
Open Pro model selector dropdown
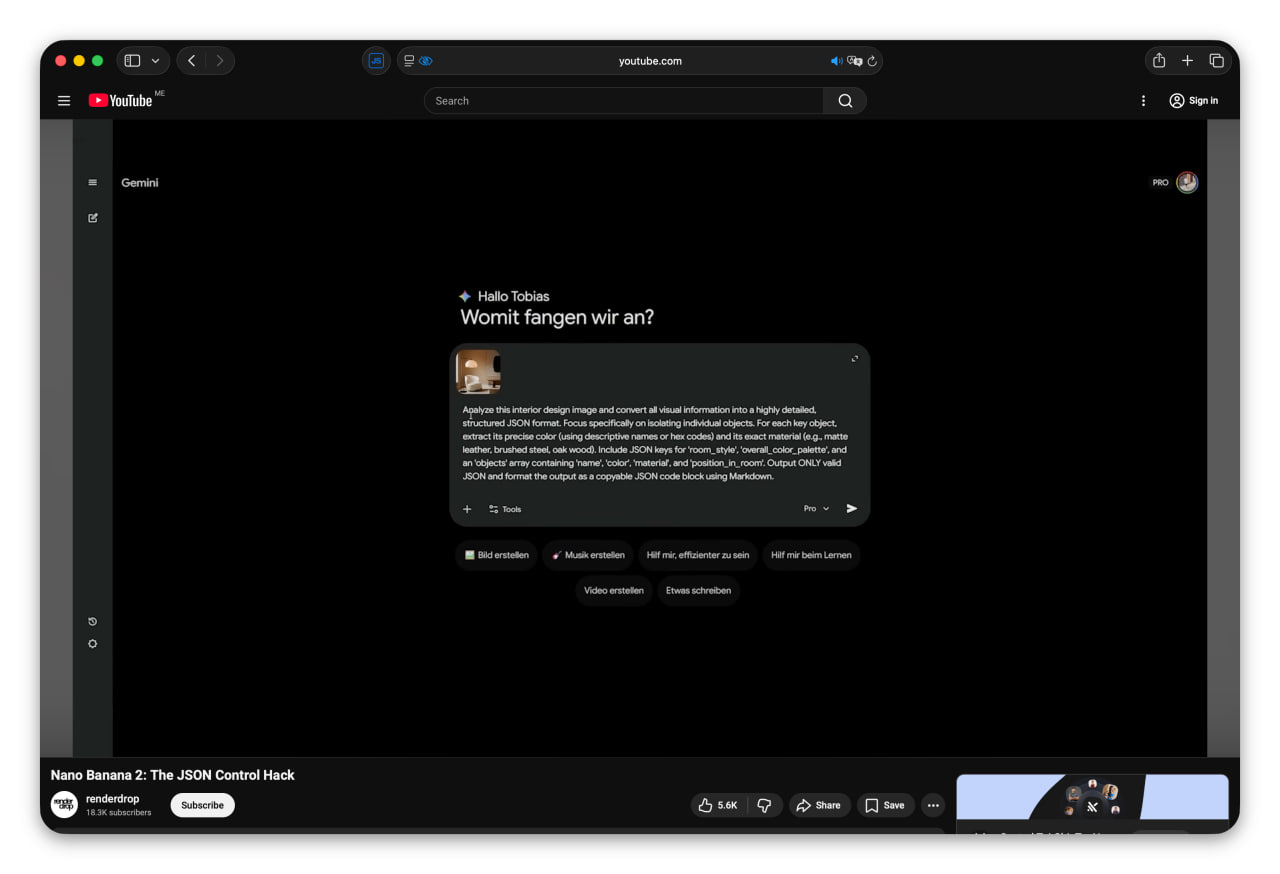pyautogui.click(x=816, y=509)
